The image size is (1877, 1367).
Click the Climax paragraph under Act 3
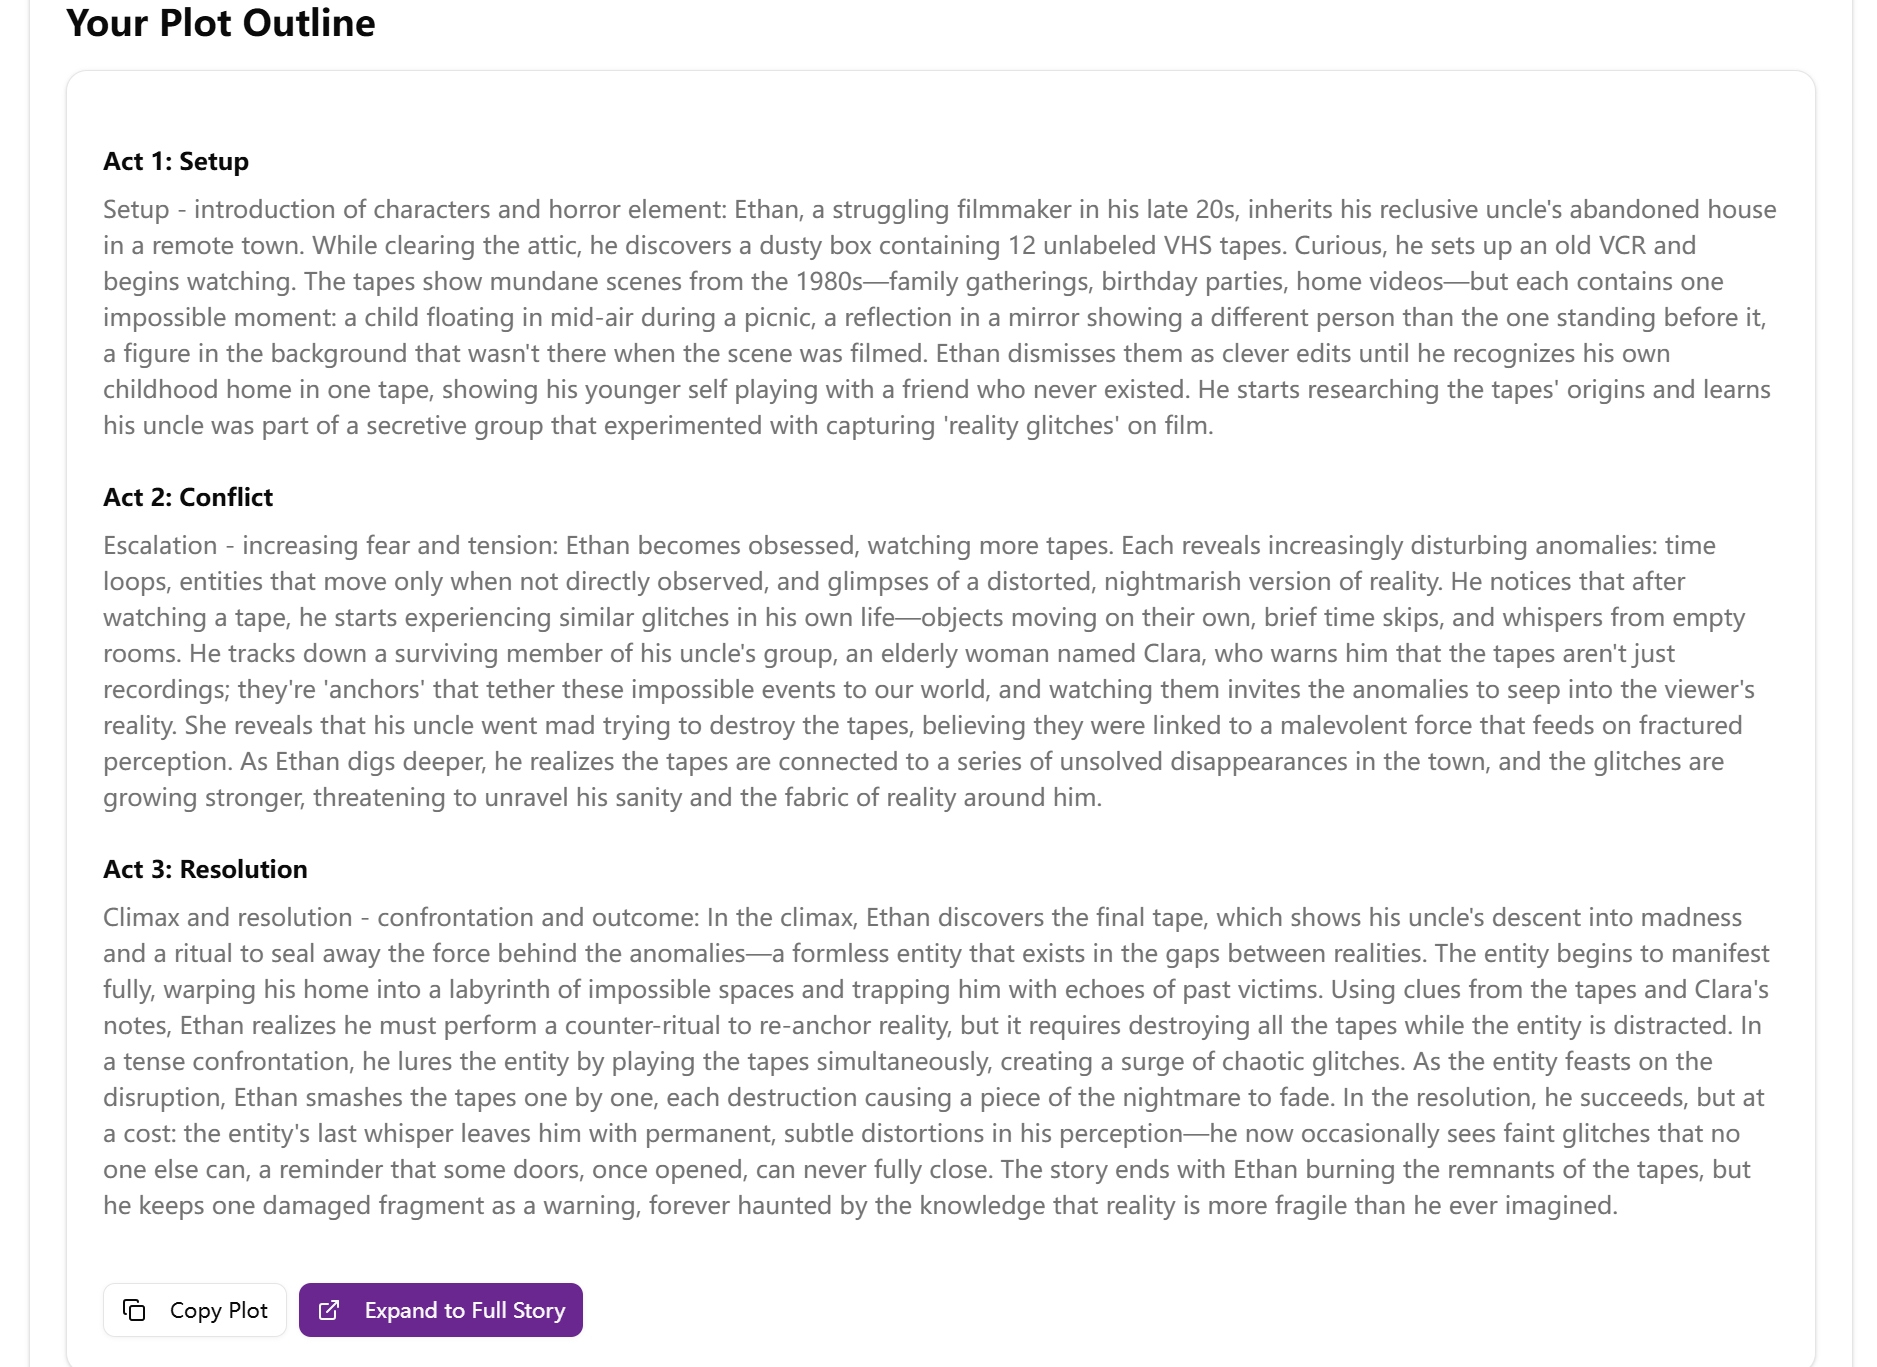(x=900, y=1060)
